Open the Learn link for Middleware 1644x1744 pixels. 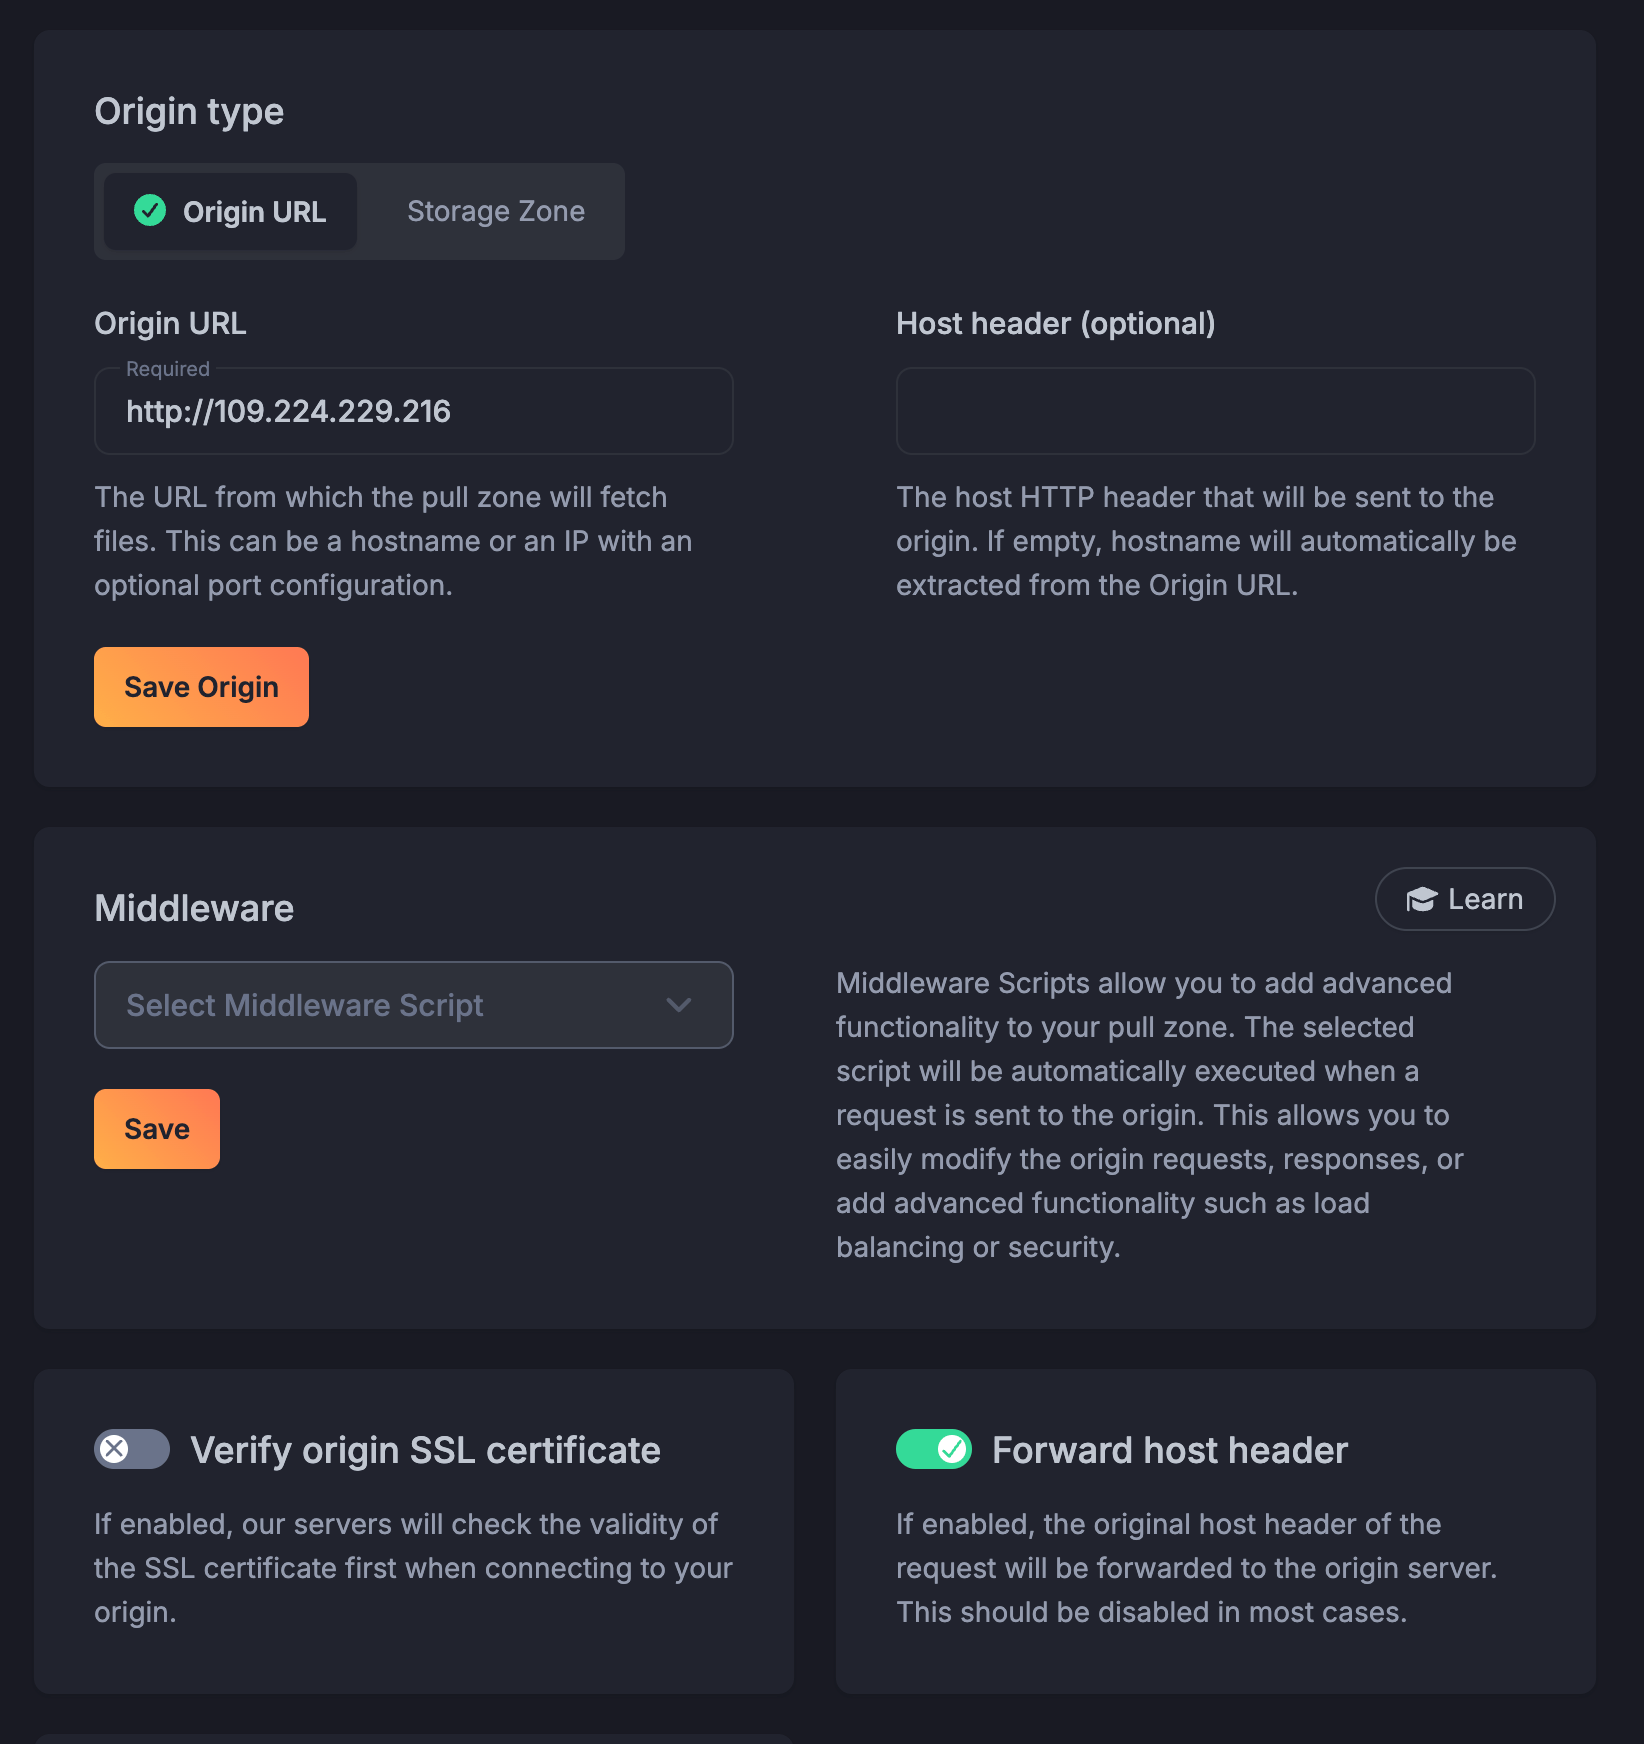(1464, 899)
